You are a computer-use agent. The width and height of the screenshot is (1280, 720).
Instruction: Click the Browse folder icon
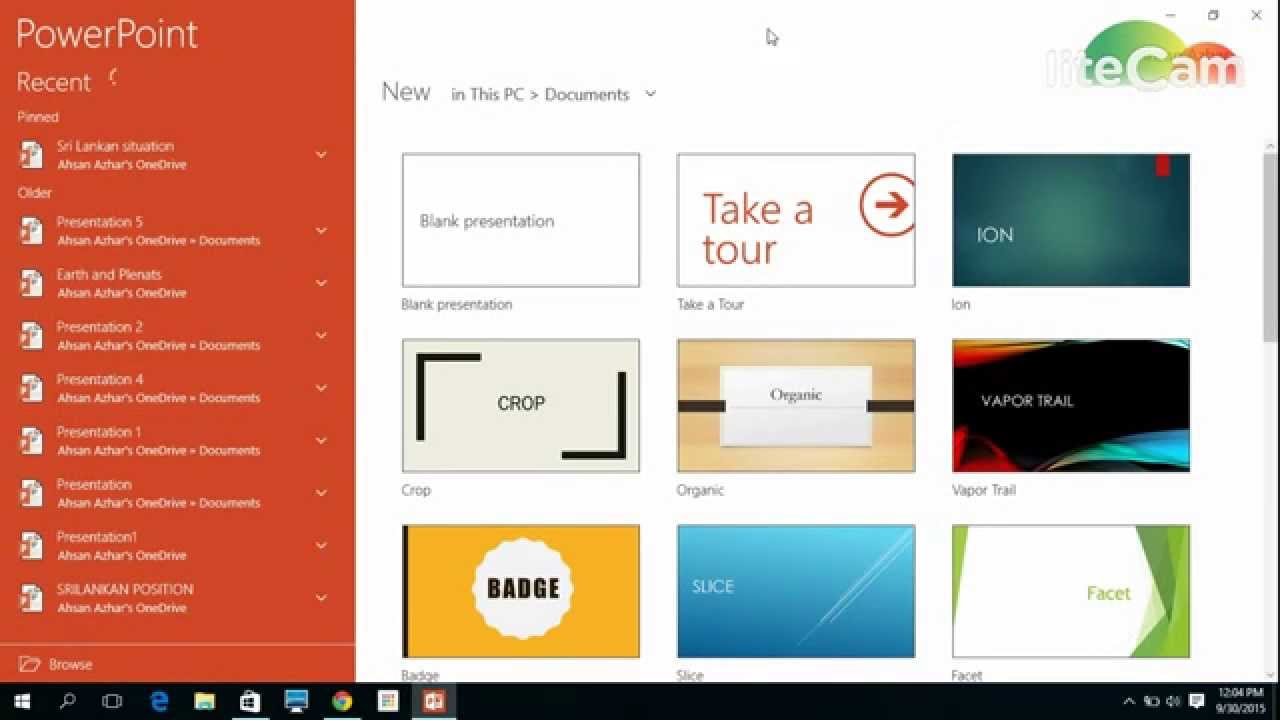(x=30, y=664)
